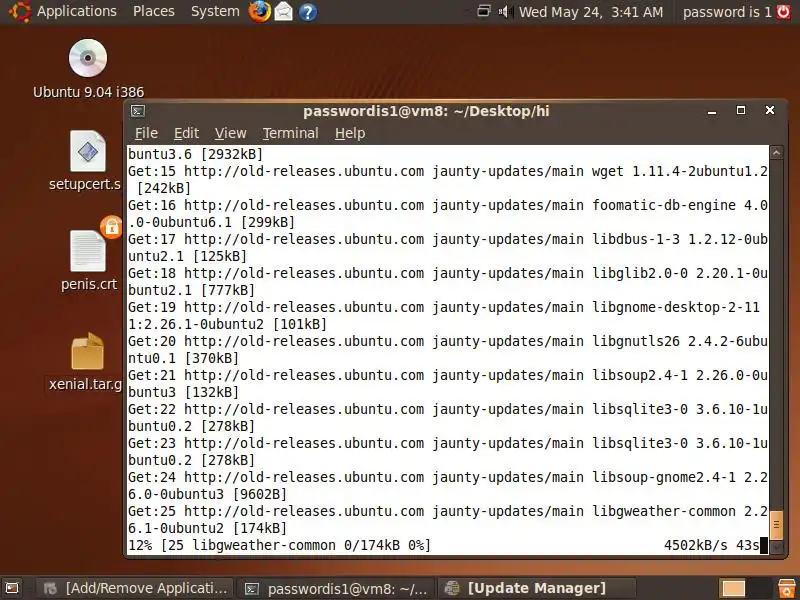Image resolution: width=800 pixels, height=600 pixels.
Task: Open the Help question mark launcher
Action: [x=308, y=11]
